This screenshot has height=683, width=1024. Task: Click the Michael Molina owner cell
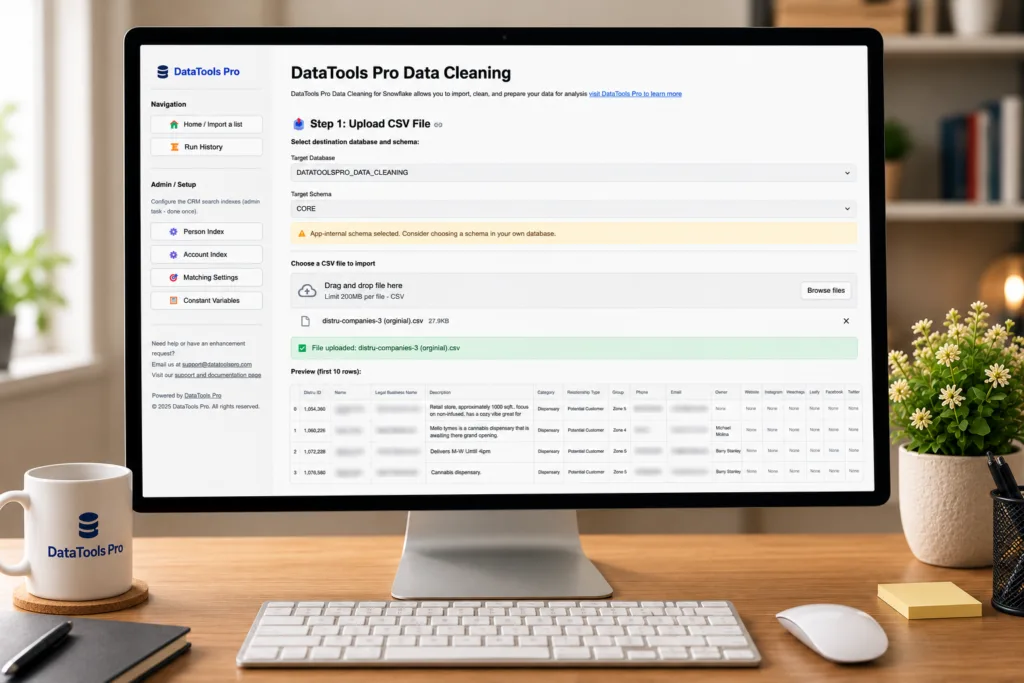click(x=723, y=431)
